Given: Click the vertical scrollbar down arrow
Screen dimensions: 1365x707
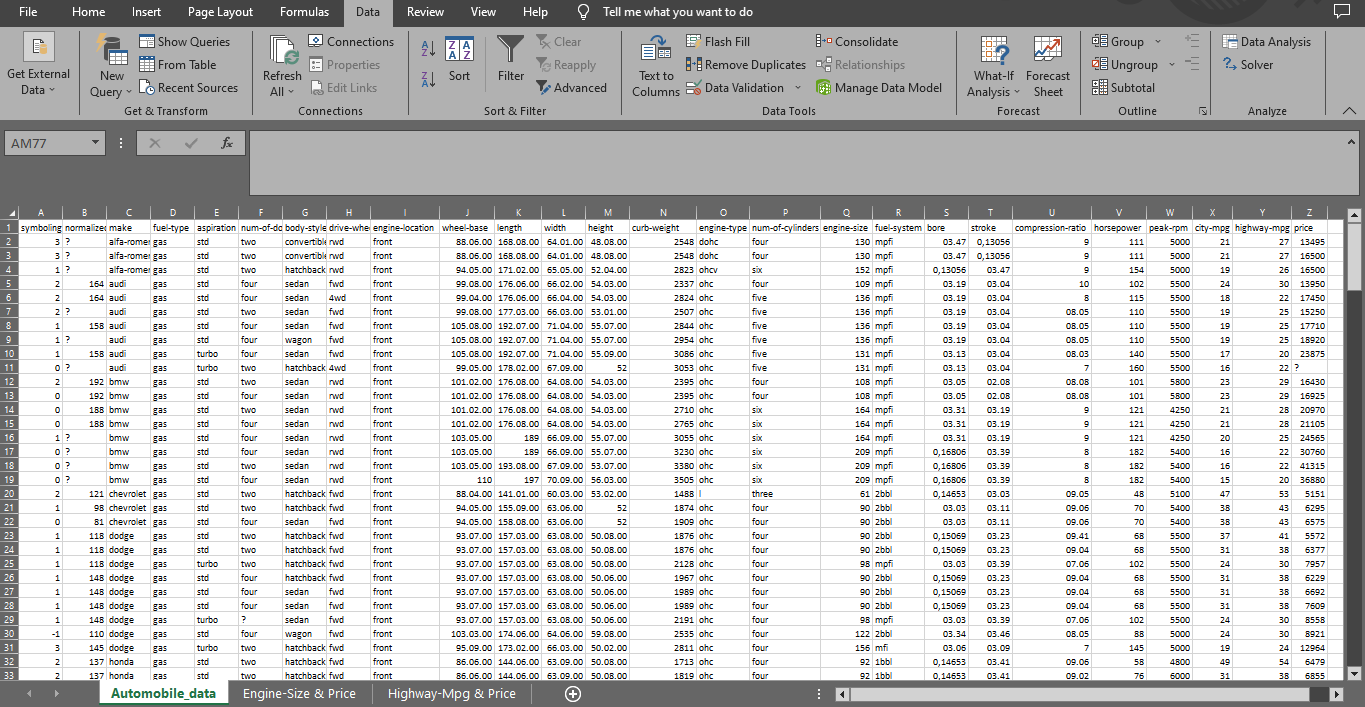Looking at the screenshot, I should 1355,673.
